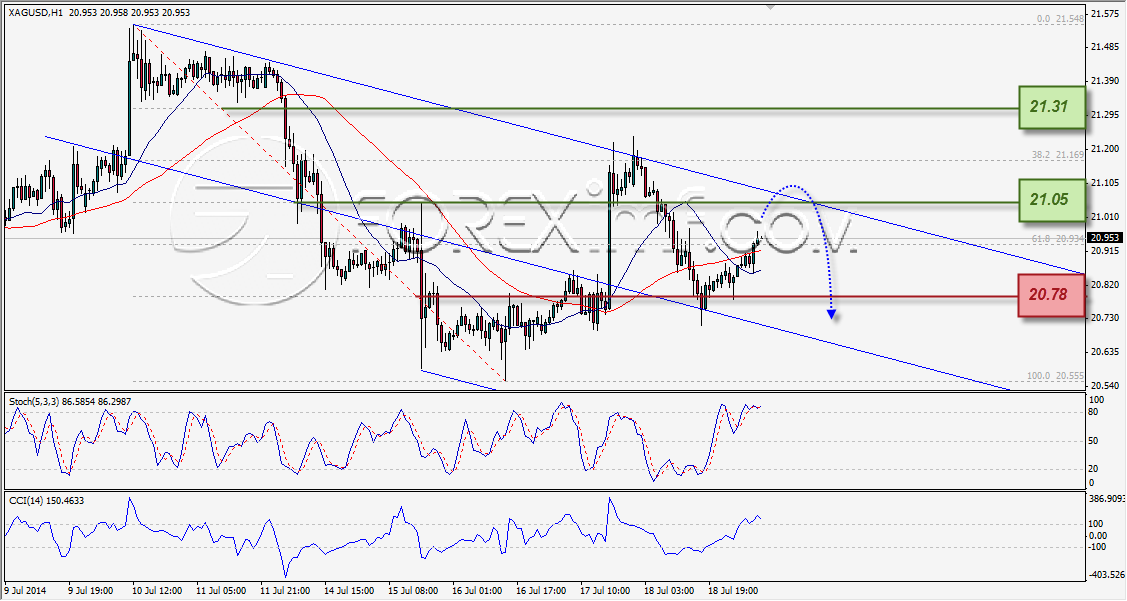Select the red 20.78 price level box
The height and width of the screenshot is (601, 1127).
point(1052,295)
